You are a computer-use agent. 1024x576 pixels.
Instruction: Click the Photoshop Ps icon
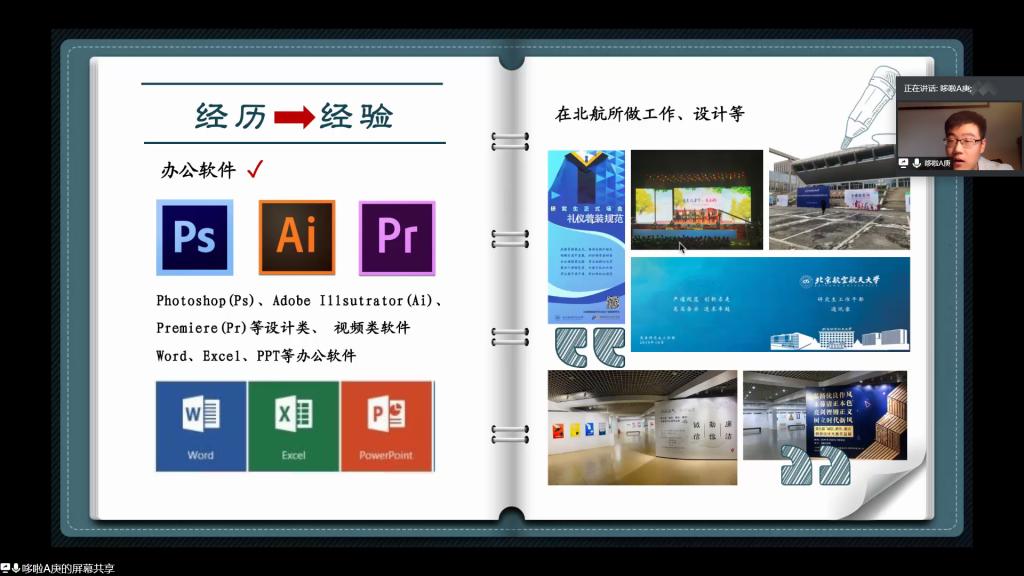coord(195,237)
